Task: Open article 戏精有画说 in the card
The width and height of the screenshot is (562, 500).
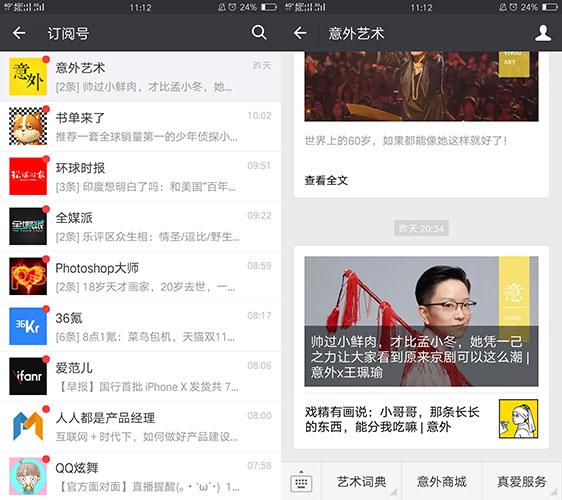Action: (392, 419)
